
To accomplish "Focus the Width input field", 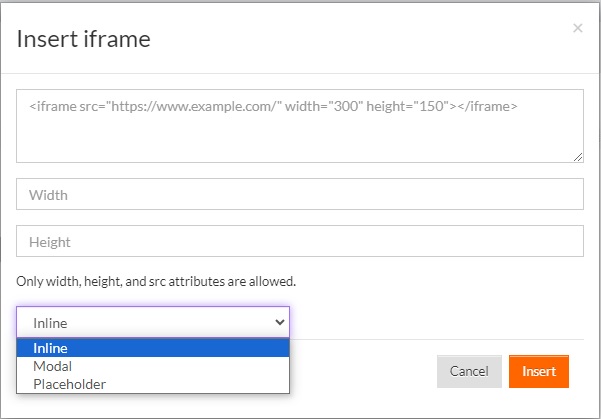I will [300, 194].
